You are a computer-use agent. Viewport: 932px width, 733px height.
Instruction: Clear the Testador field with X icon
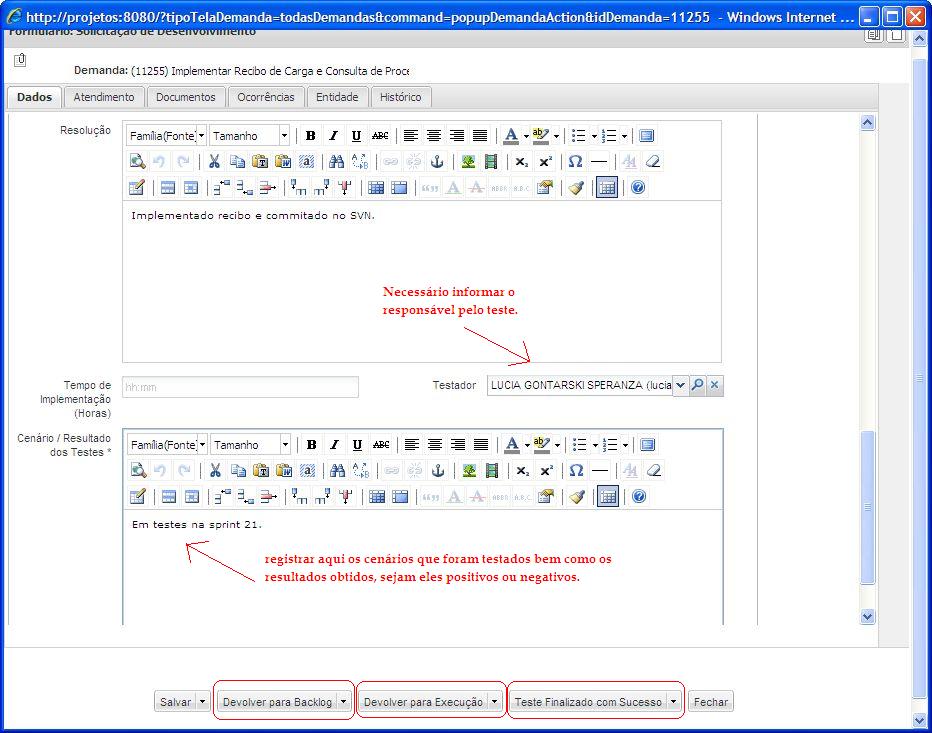click(714, 385)
